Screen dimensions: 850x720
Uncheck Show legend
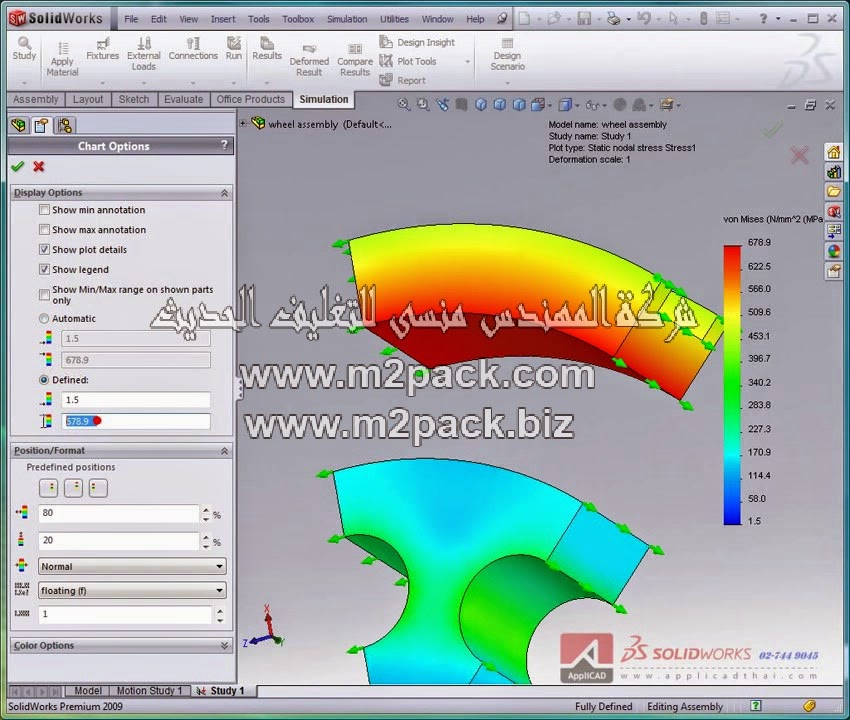(x=44, y=269)
